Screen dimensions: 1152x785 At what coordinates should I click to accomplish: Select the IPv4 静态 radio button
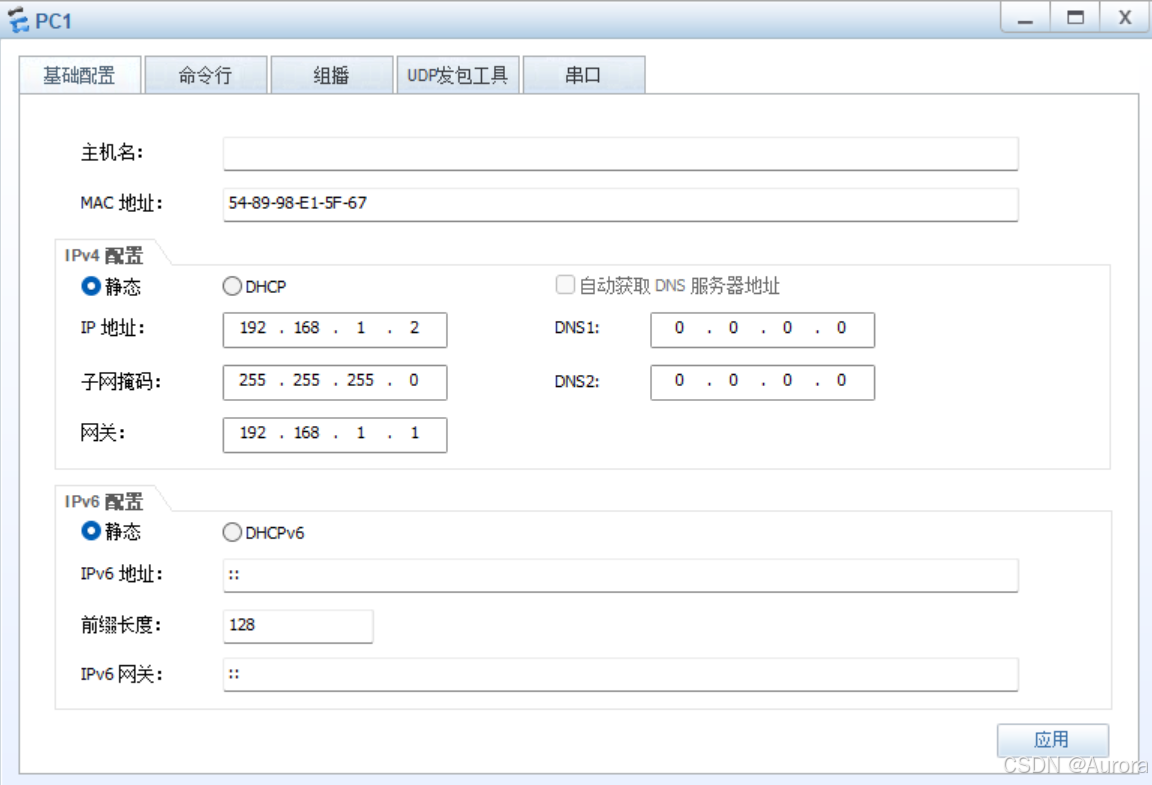coord(91,286)
